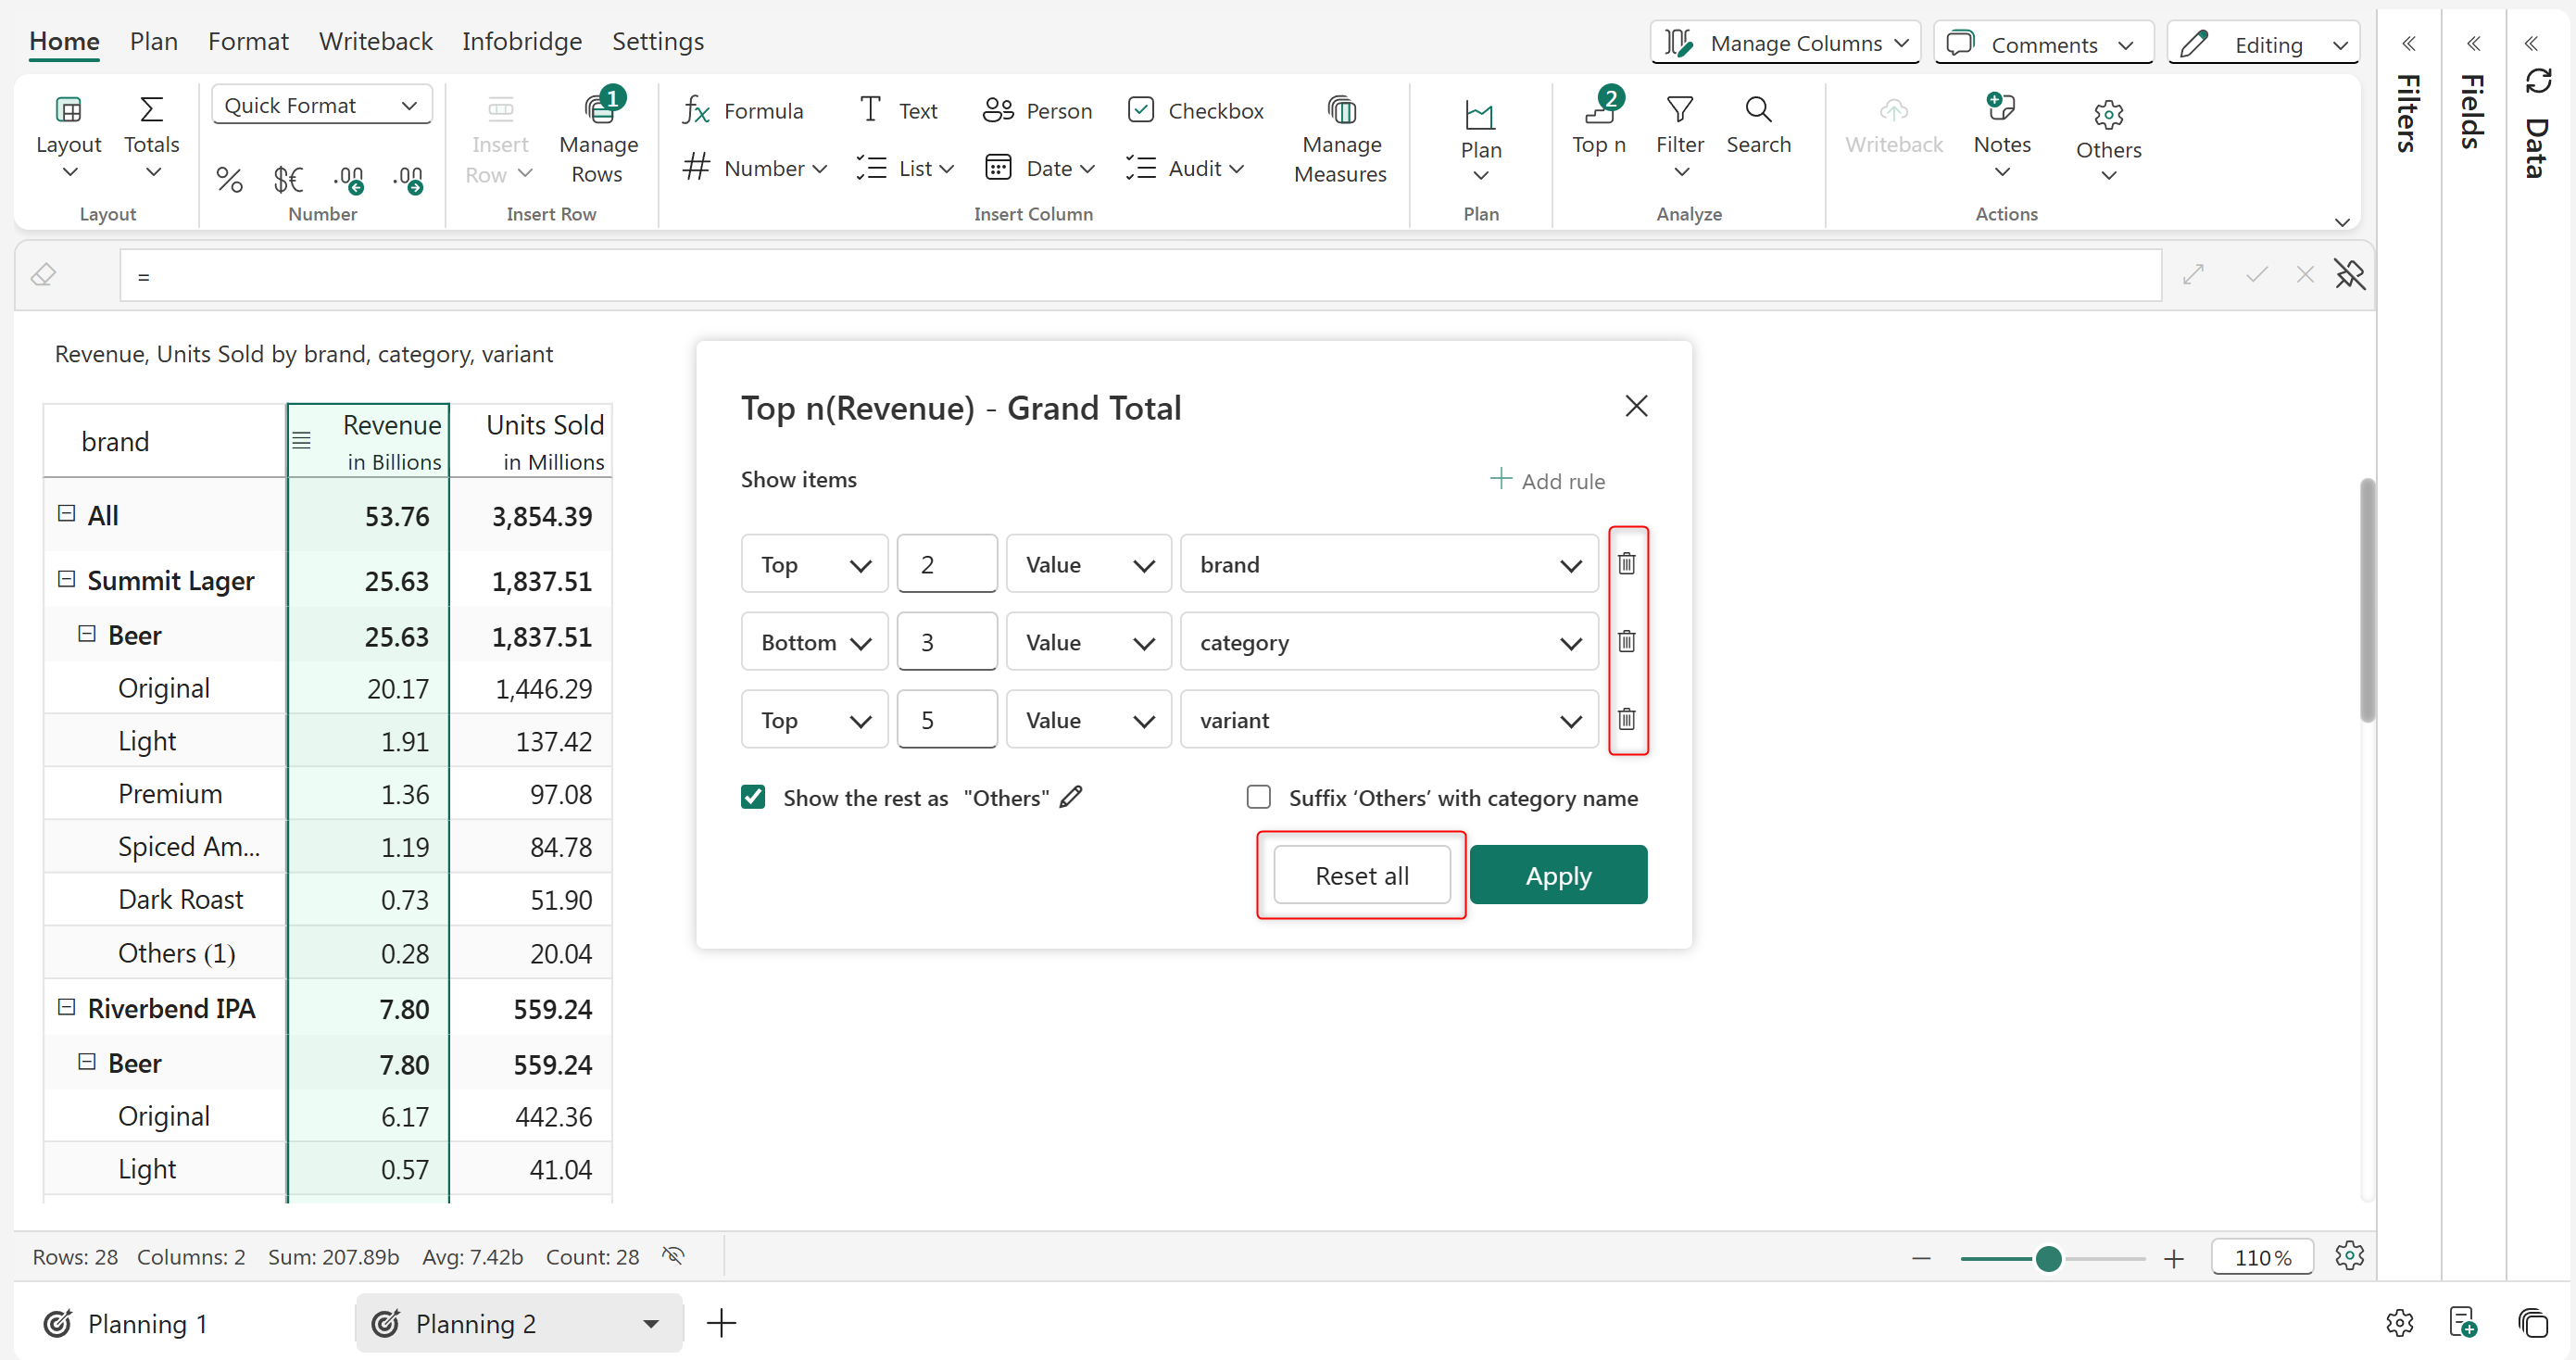Viewport: 2576px width, 1360px height.
Task: Enable Suffix Others with category name
Action: pos(1258,797)
